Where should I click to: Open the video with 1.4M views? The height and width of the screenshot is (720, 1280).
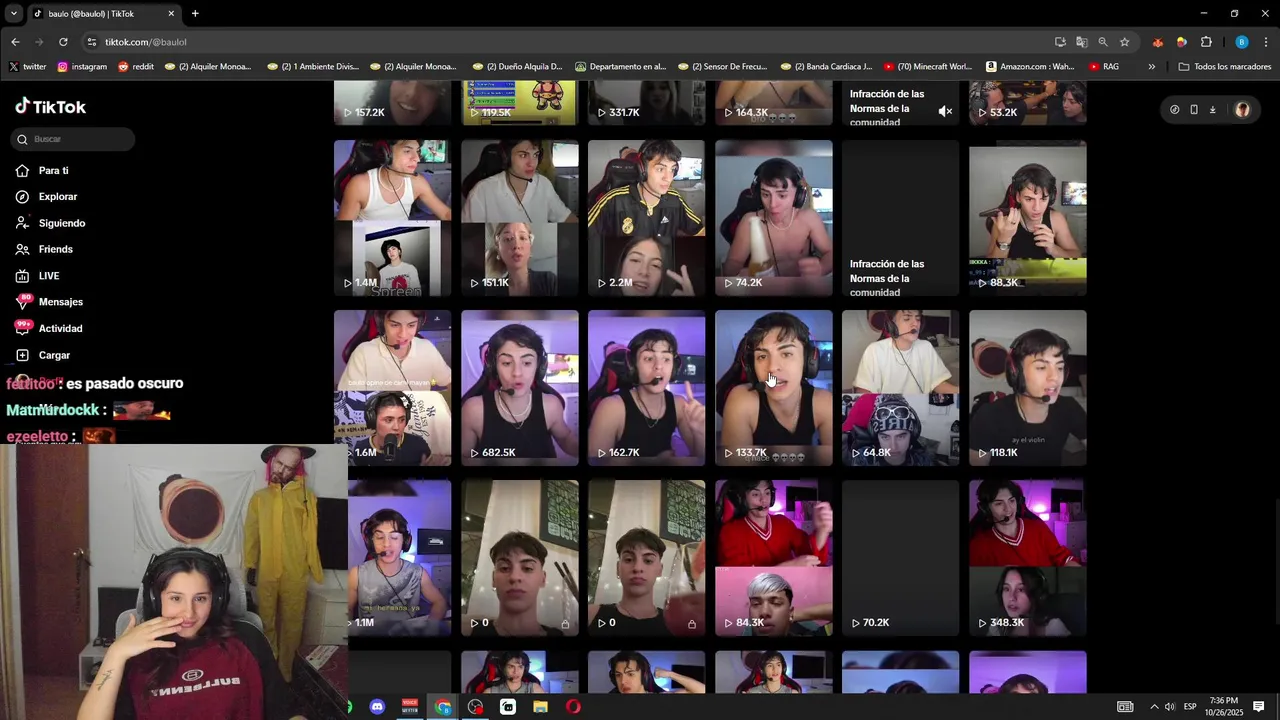(392, 218)
